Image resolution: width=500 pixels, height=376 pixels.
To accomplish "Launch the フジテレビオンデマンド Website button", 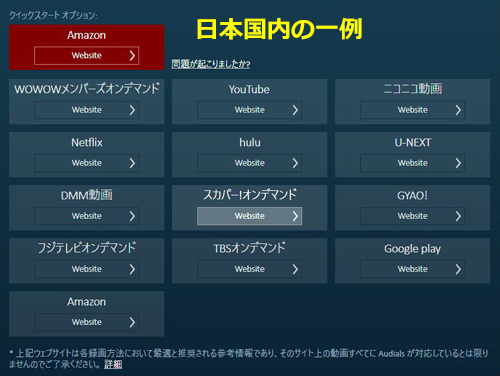I will tap(86, 269).
